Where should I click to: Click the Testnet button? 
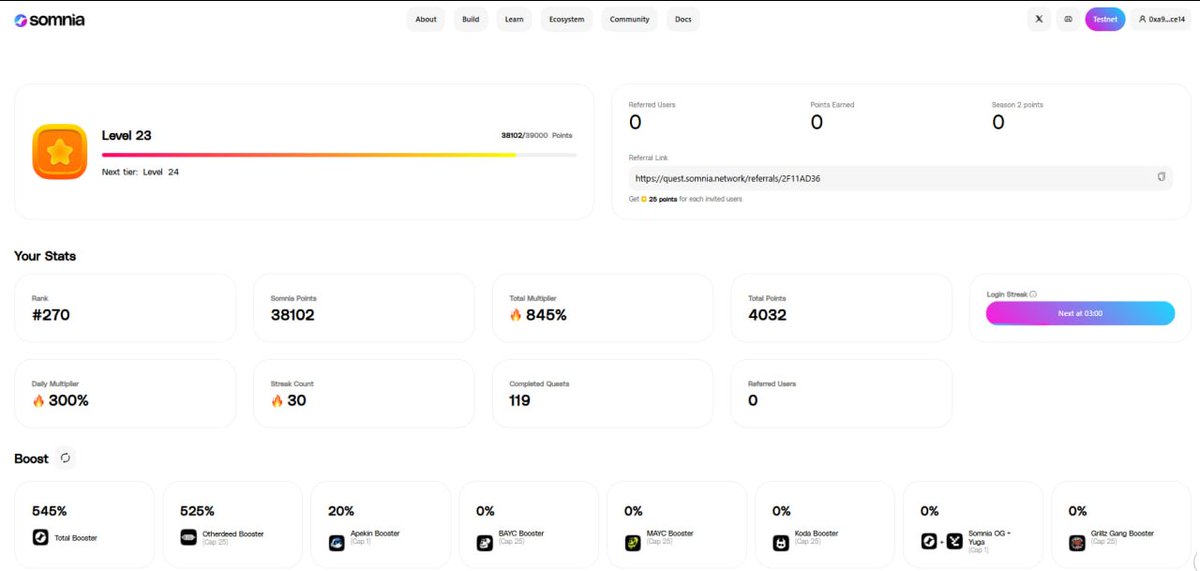[x=1105, y=19]
